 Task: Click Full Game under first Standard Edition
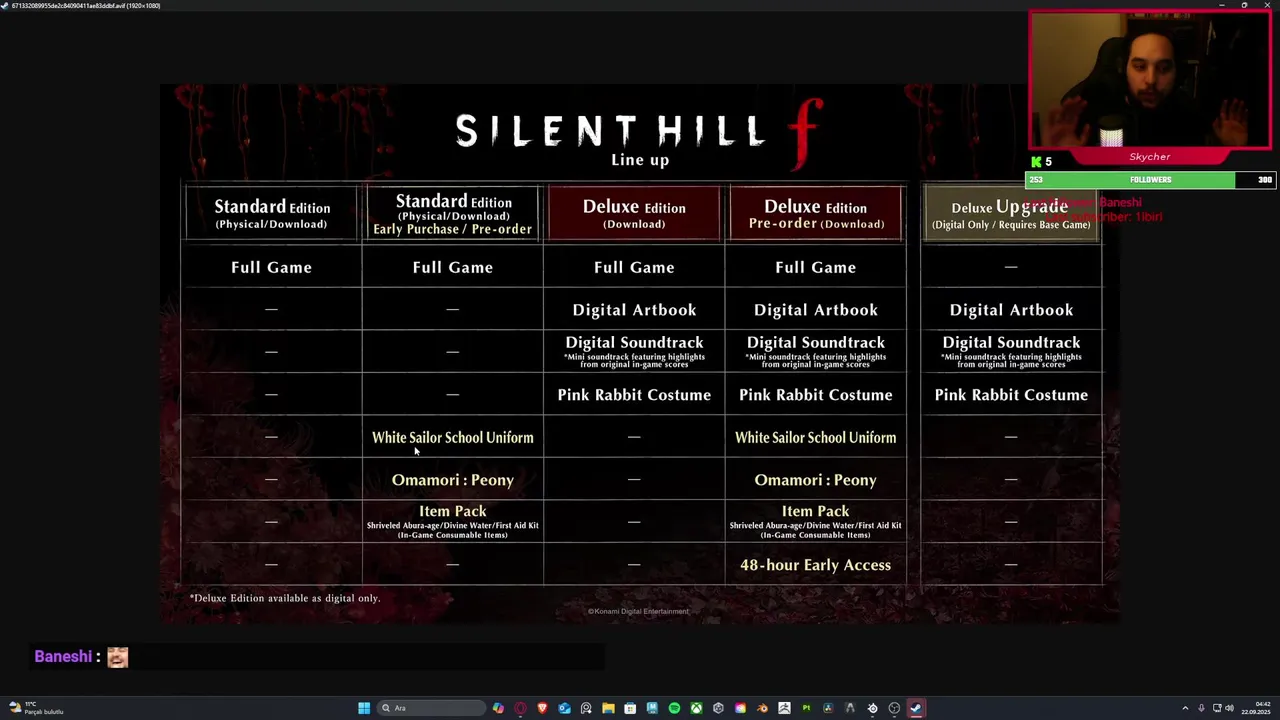(272, 267)
